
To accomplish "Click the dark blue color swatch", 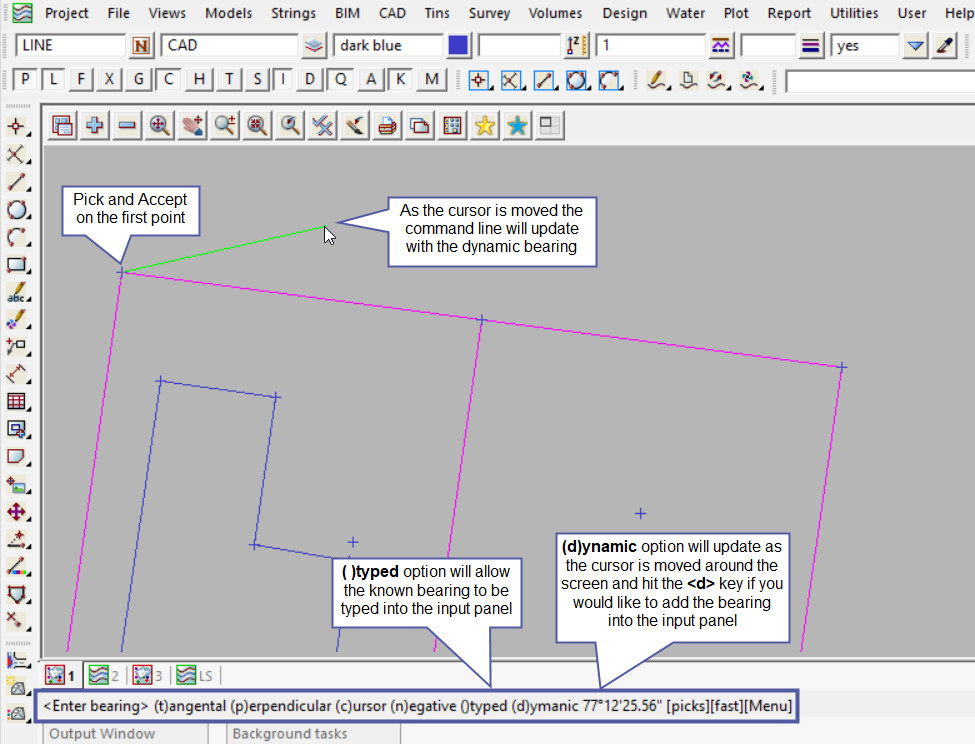I will pos(458,46).
